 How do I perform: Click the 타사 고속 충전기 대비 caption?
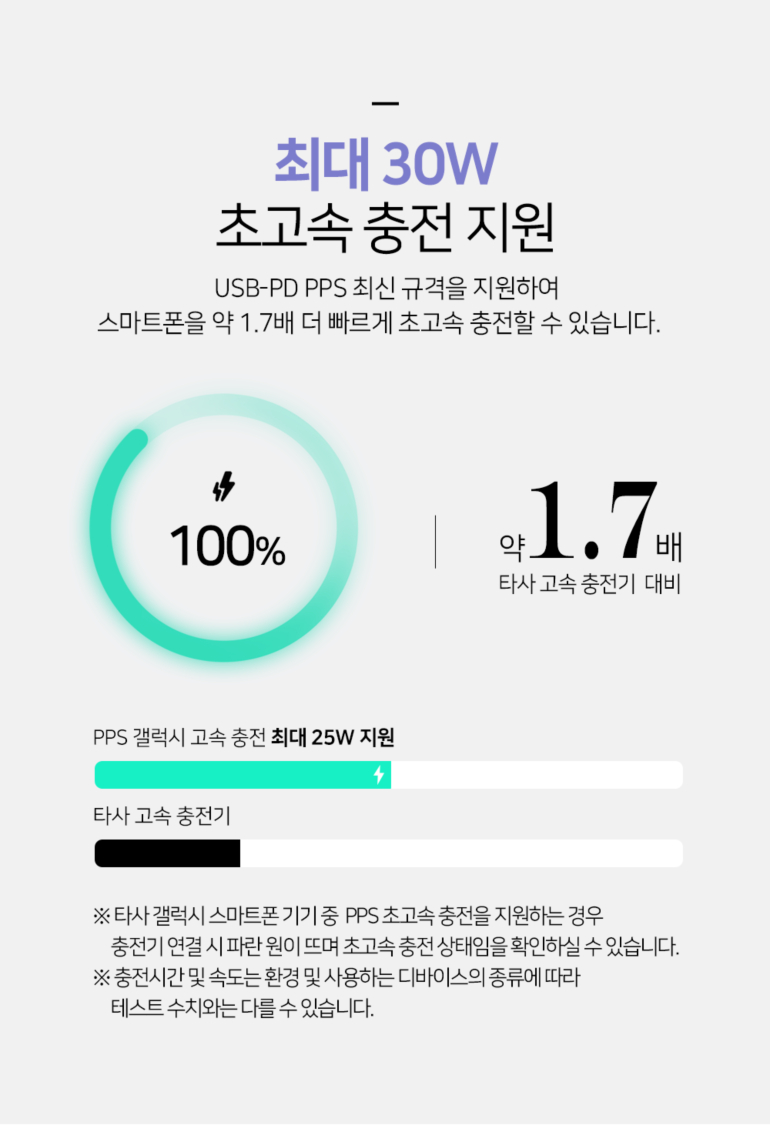(x=589, y=585)
